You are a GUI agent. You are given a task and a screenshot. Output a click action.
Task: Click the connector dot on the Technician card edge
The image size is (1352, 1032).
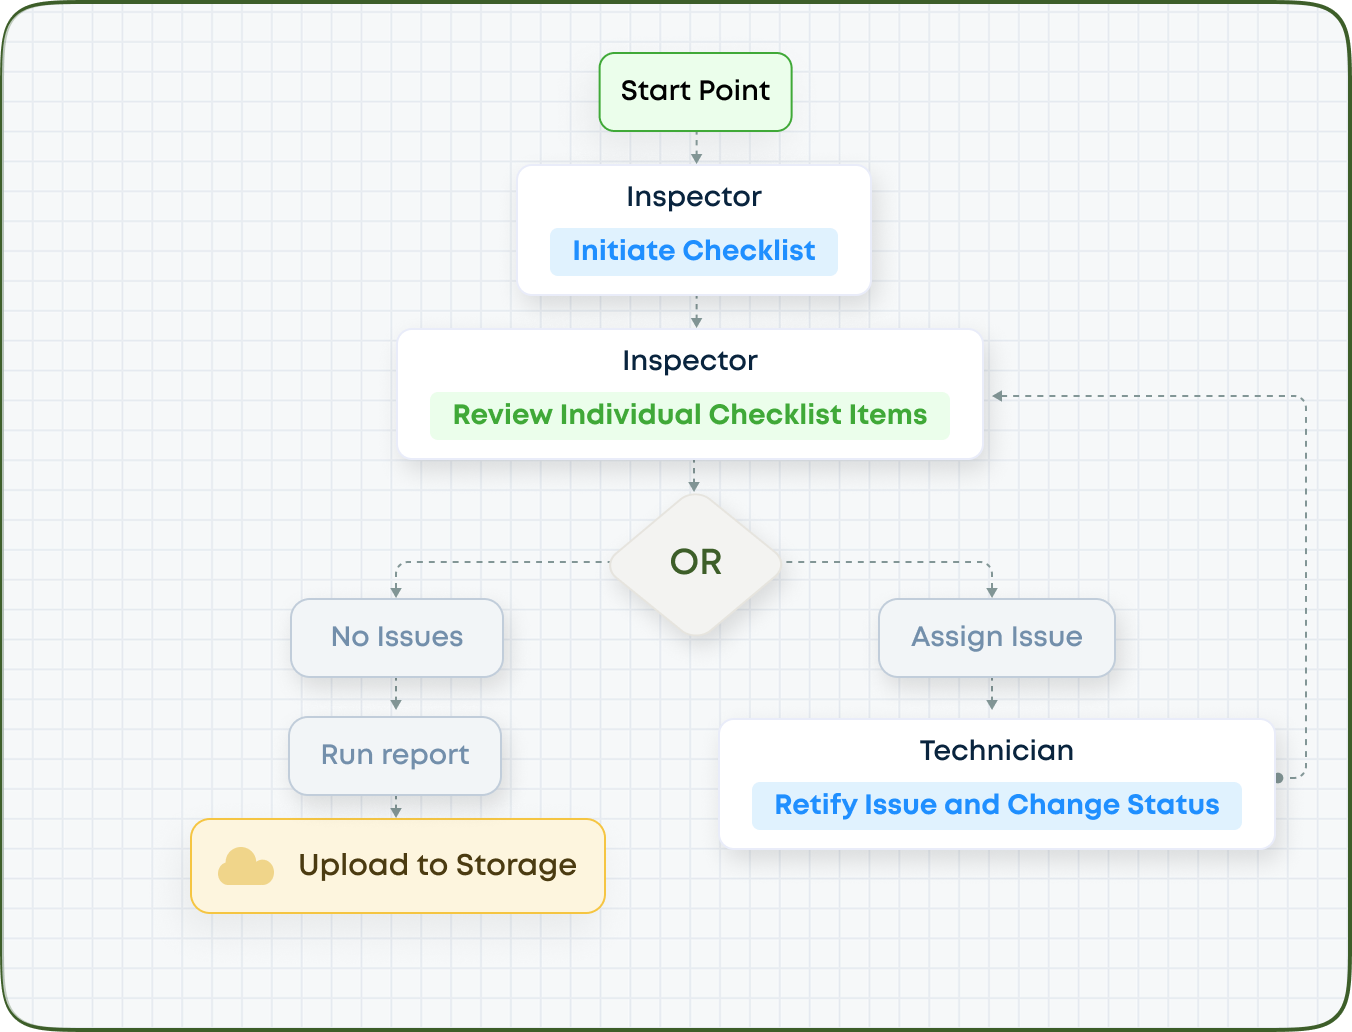[x=1279, y=777]
